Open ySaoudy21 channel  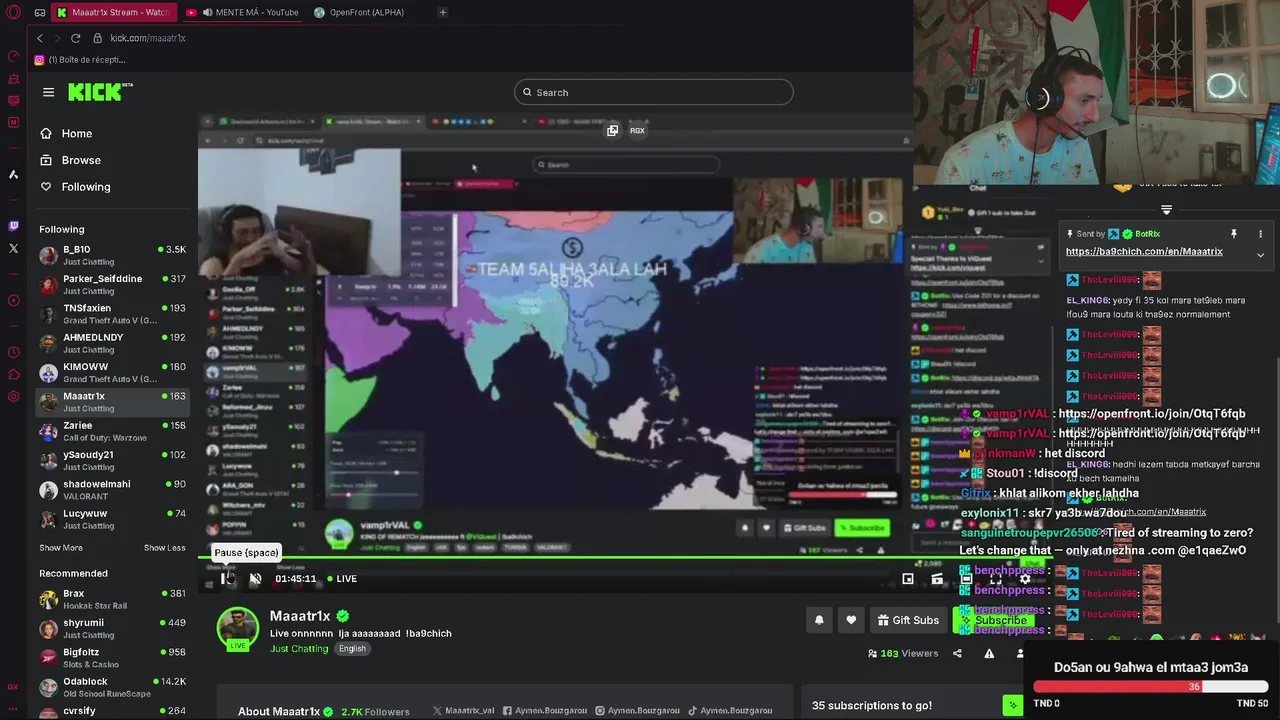coord(112,460)
